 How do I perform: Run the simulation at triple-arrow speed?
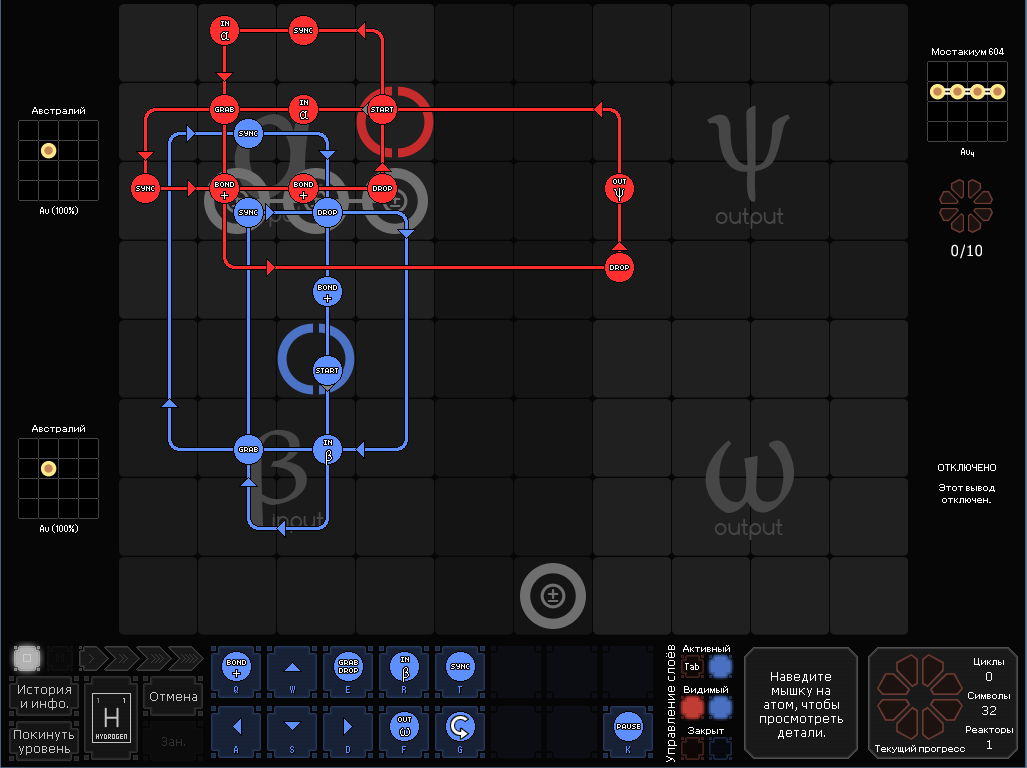point(153,658)
